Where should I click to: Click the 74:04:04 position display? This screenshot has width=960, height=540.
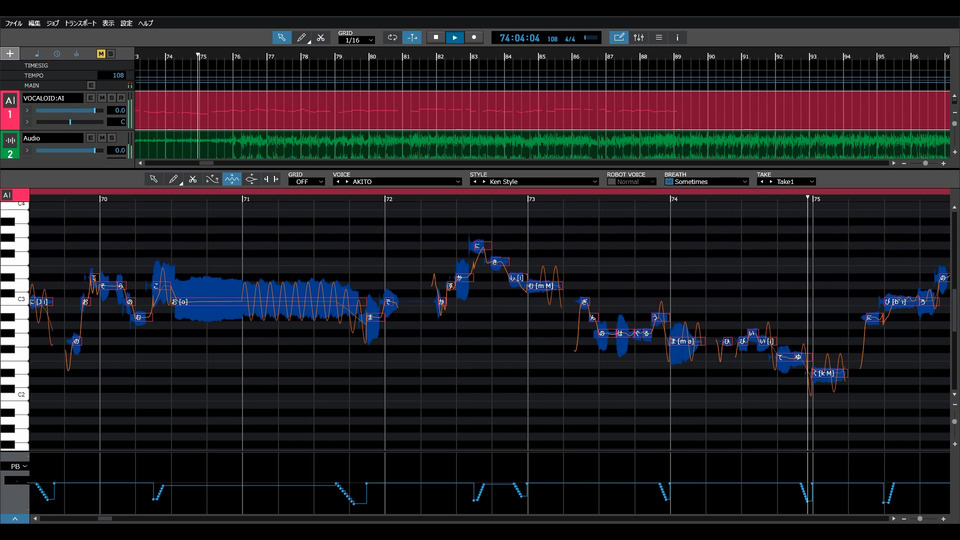coord(519,38)
